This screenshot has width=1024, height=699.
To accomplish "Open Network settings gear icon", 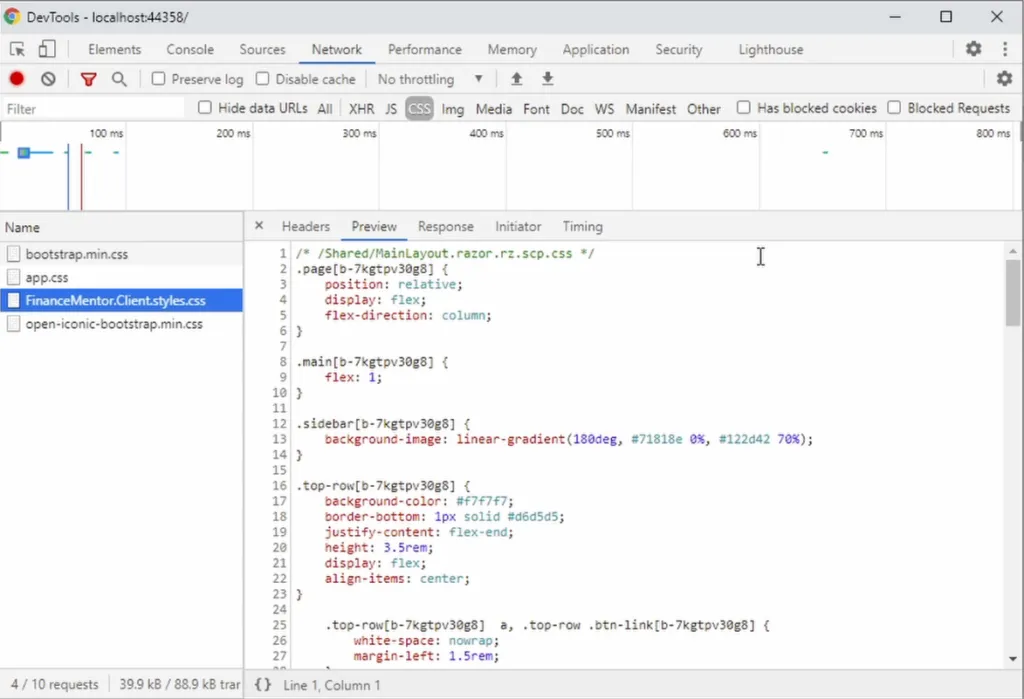I will [1004, 79].
